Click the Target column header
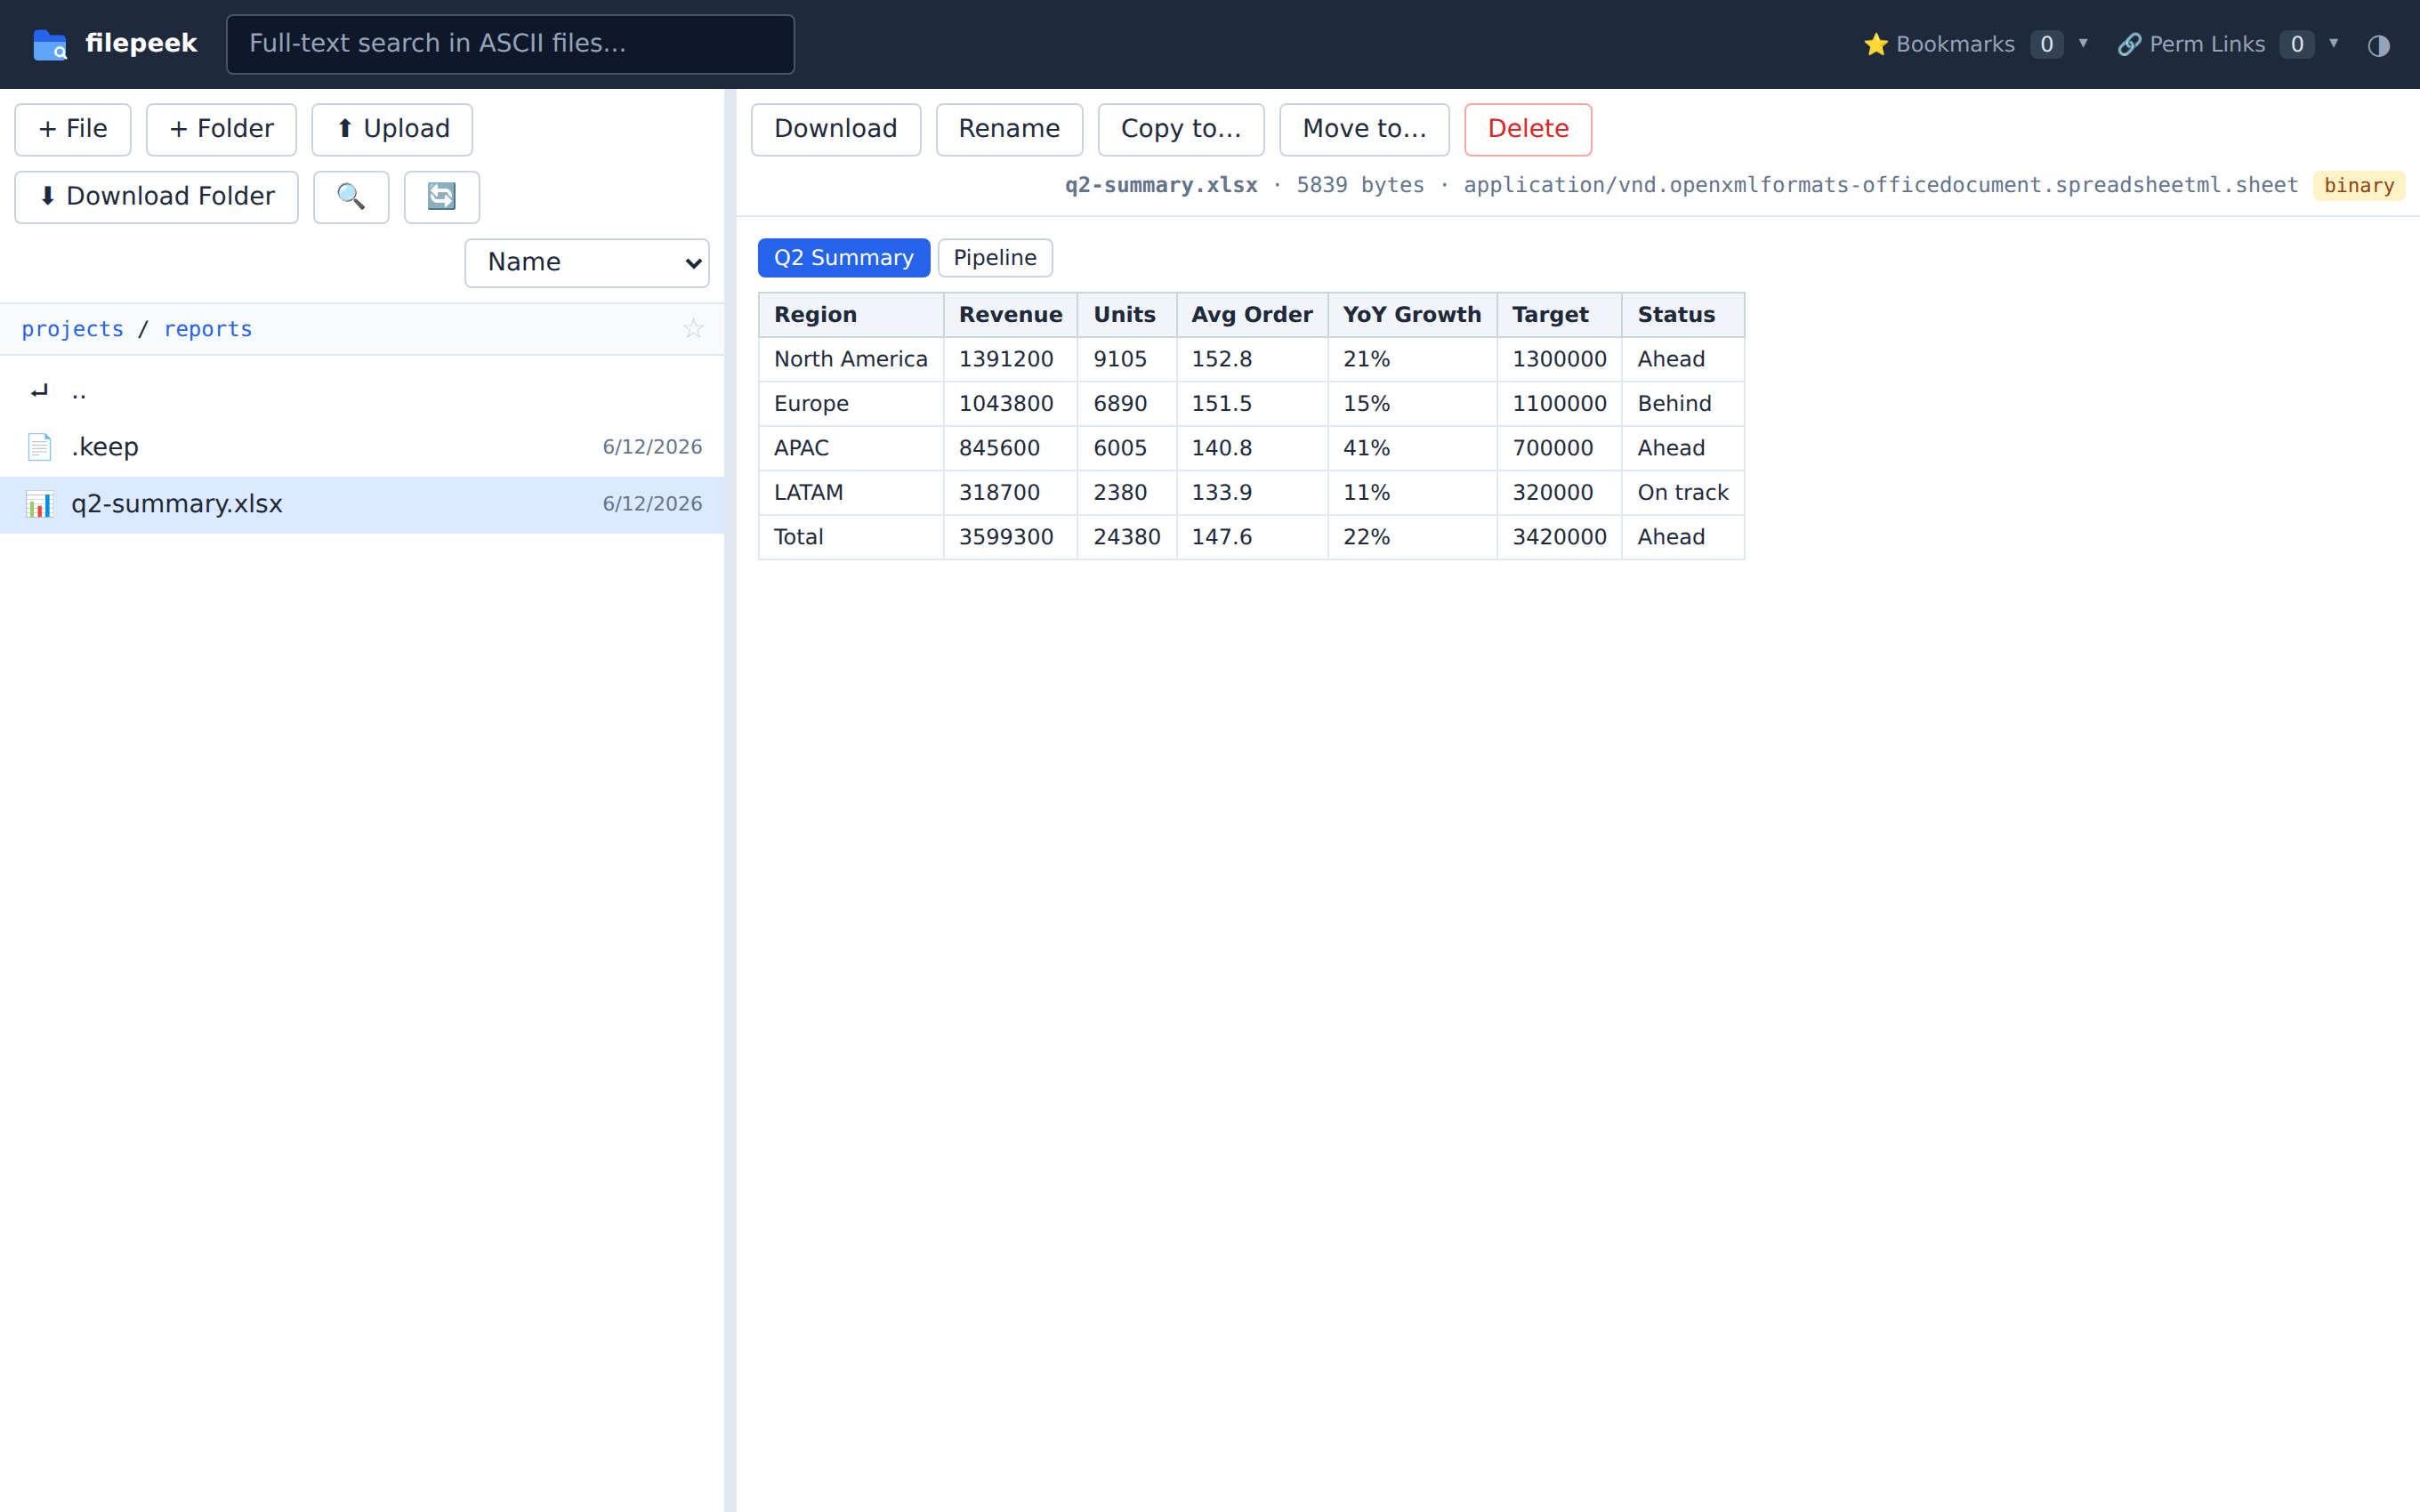Screen dimensions: 2420x1512 [1559, 315]
